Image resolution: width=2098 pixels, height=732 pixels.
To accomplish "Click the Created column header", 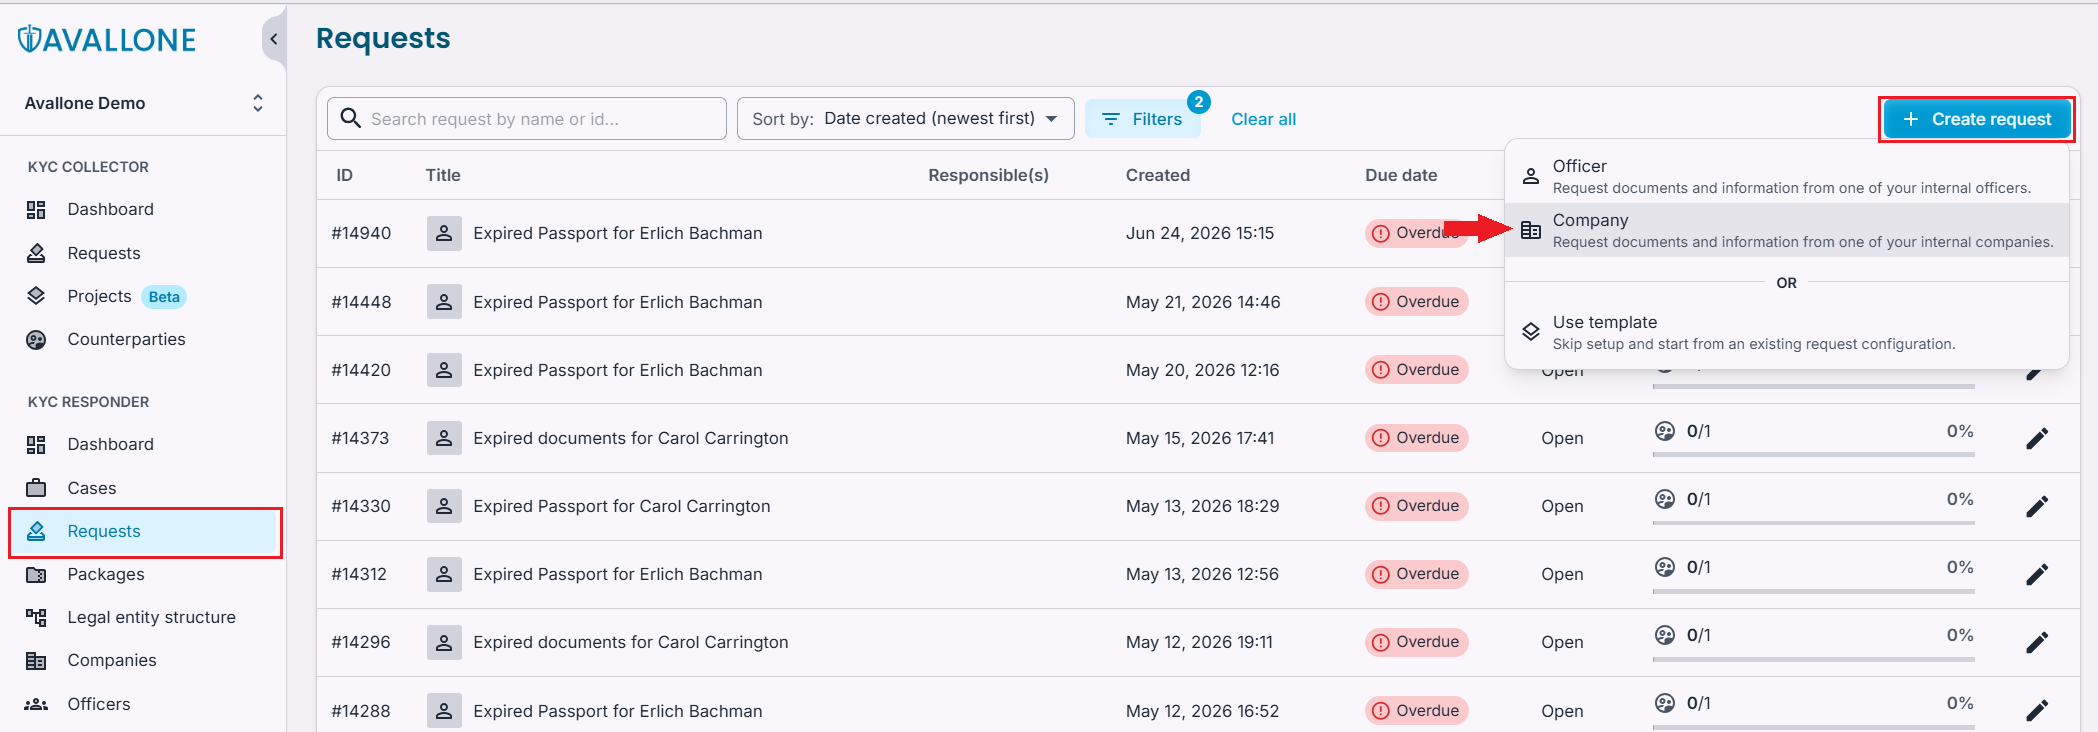I will (1158, 175).
